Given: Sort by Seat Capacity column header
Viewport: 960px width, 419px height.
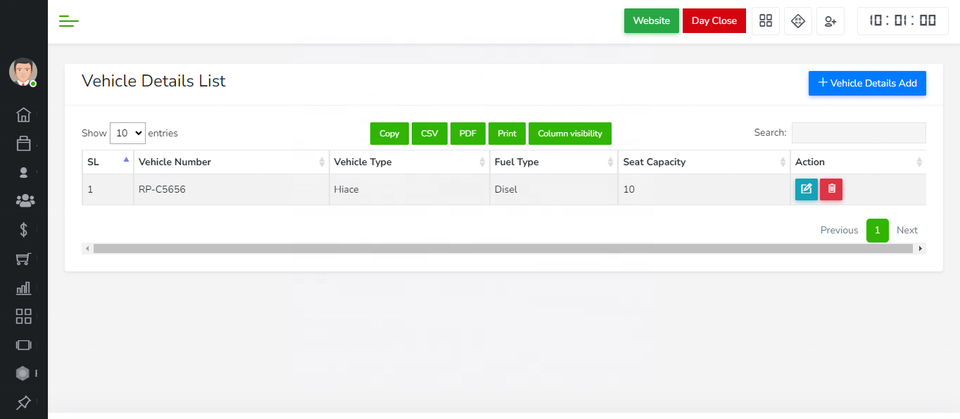Looking at the screenshot, I should pyautogui.click(x=704, y=162).
